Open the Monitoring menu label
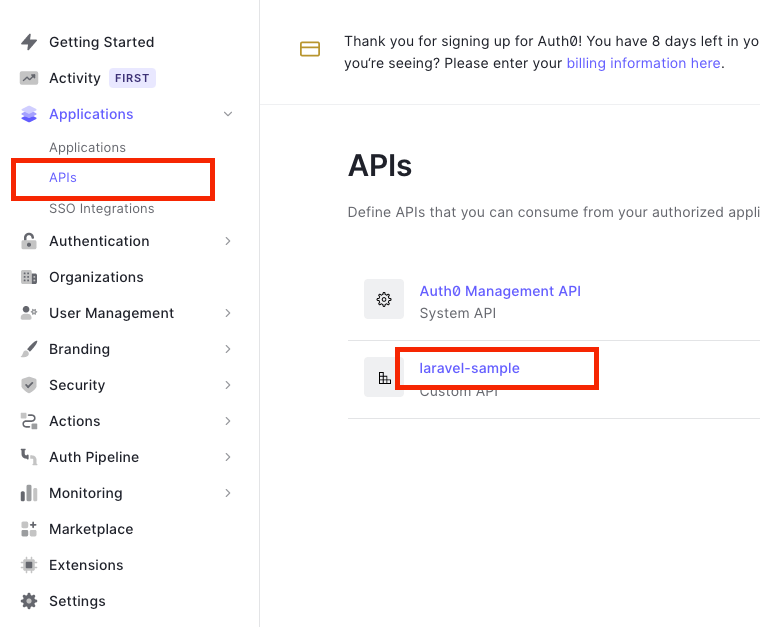 pos(86,493)
